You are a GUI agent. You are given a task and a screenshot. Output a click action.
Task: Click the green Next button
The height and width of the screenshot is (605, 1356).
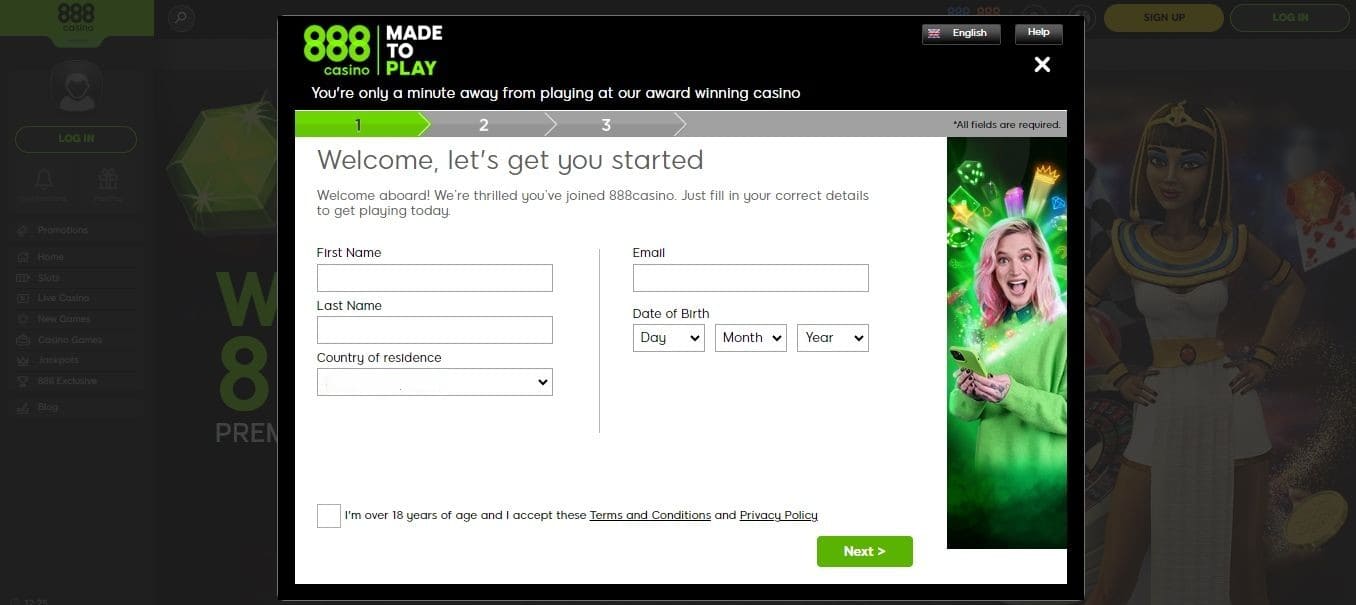click(864, 552)
